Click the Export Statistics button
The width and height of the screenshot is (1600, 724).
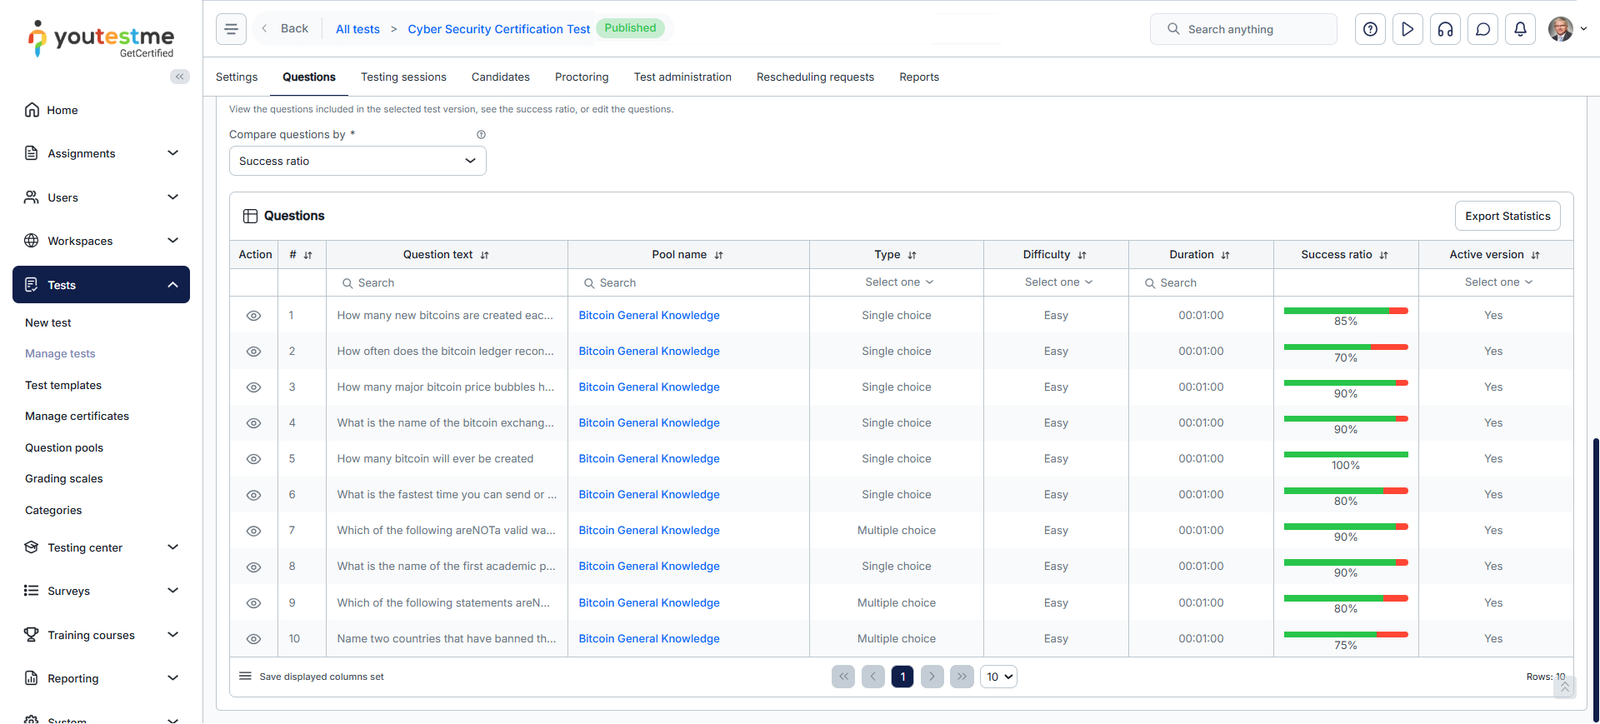click(x=1507, y=216)
